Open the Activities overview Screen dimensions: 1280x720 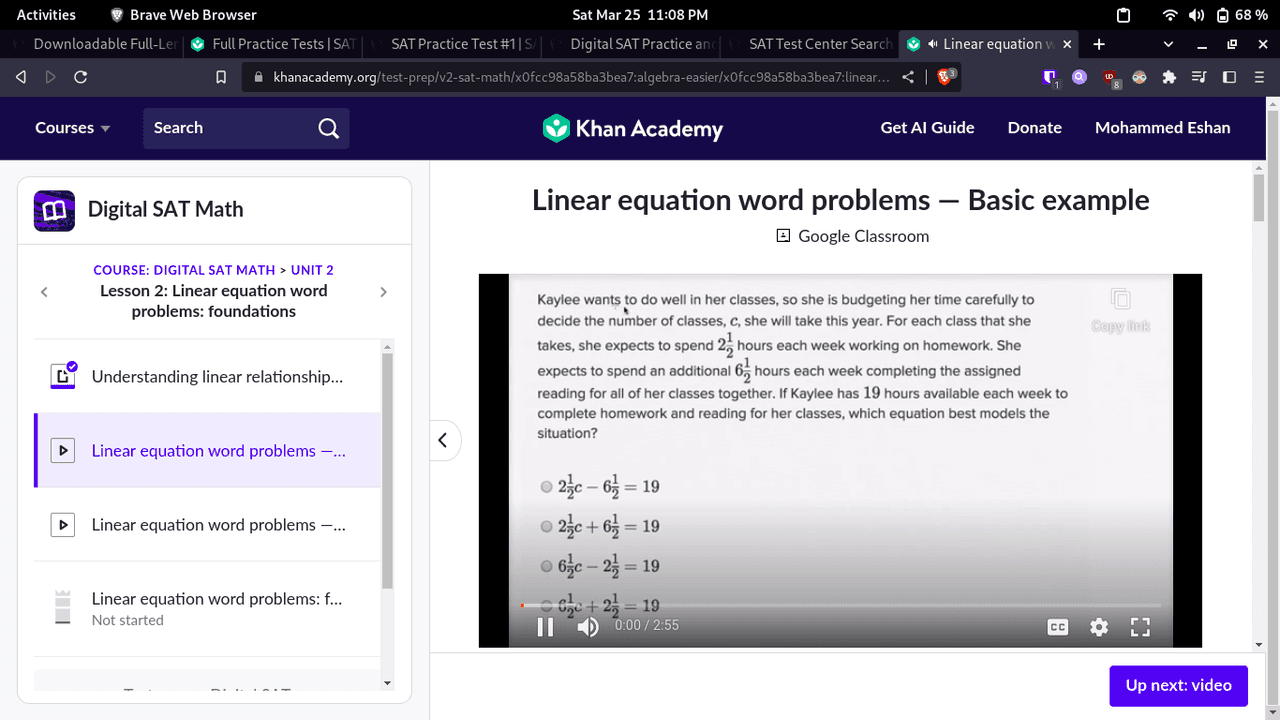click(46, 15)
